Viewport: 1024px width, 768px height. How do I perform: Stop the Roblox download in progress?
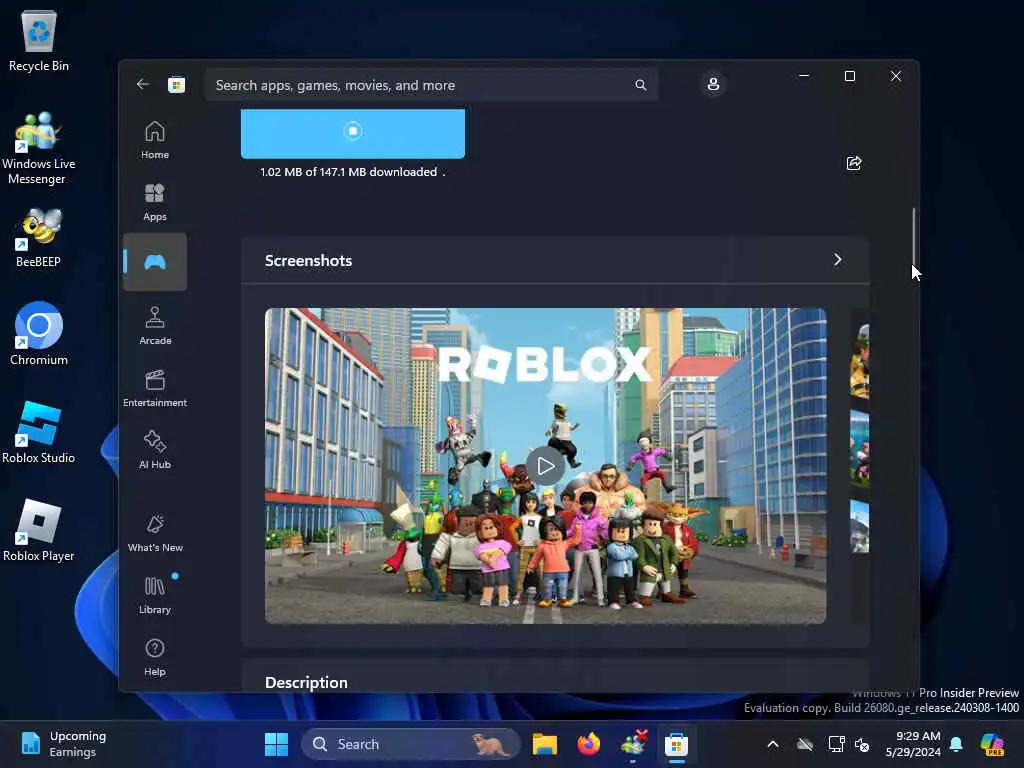click(353, 131)
